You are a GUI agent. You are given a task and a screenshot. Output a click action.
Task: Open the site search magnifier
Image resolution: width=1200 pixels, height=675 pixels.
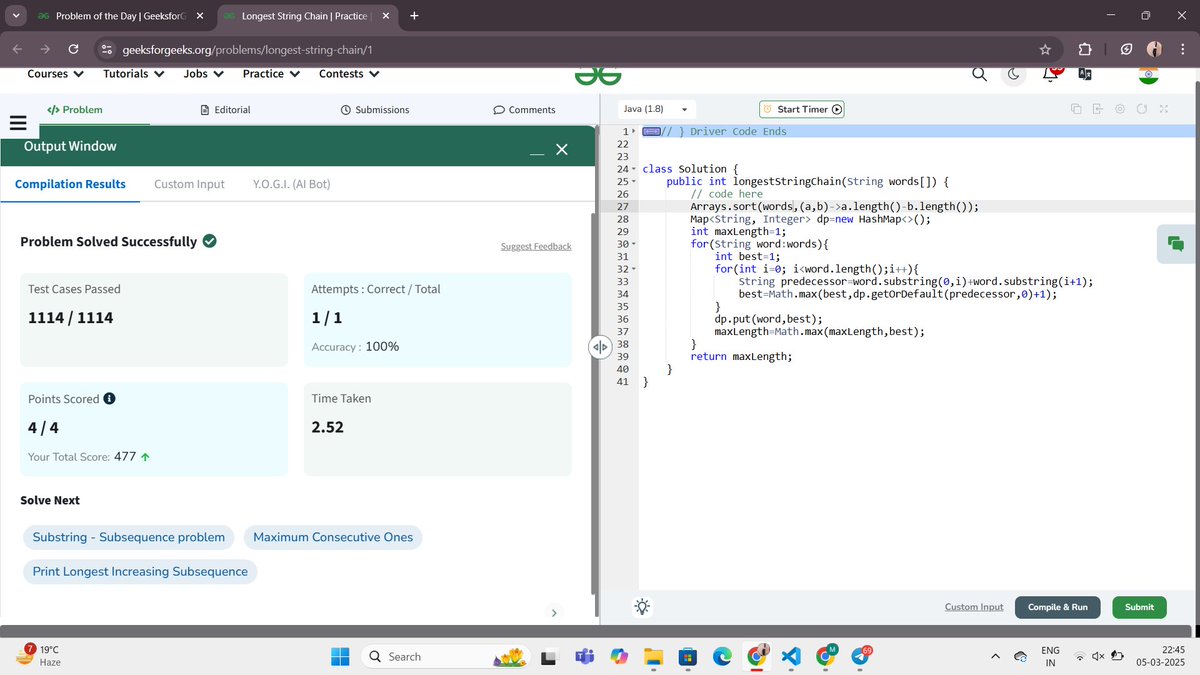click(980, 73)
